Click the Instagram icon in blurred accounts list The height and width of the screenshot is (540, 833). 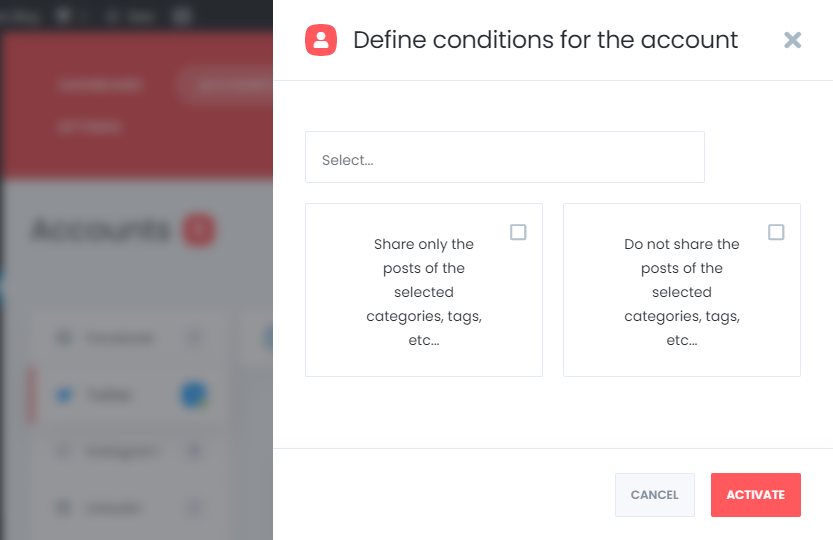pos(64,452)
